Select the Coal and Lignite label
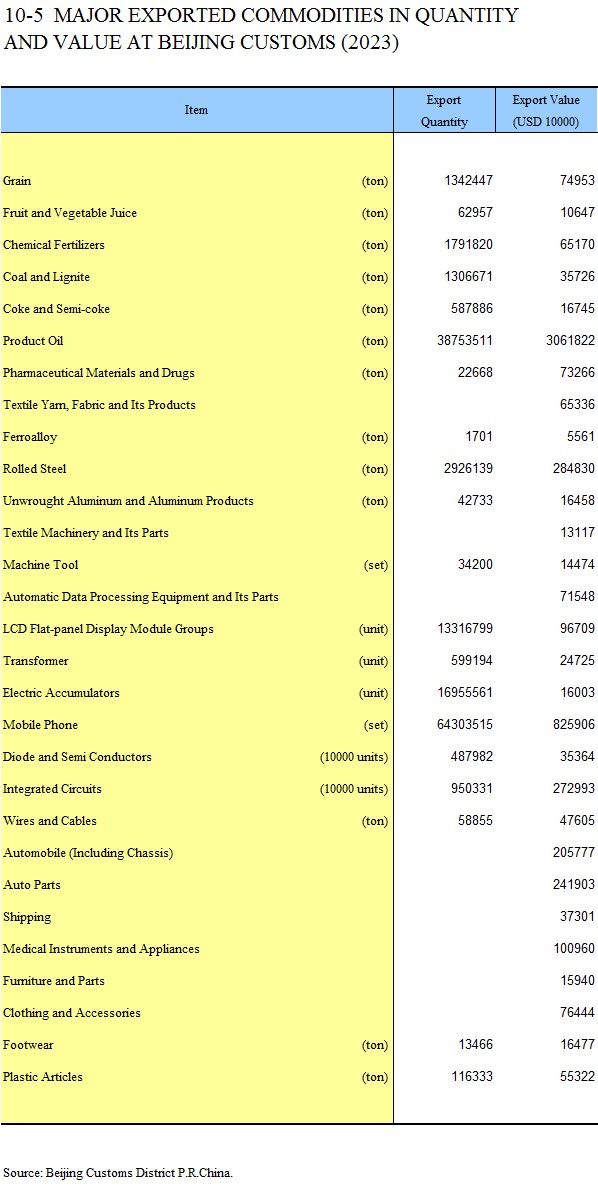 point(46,277)
